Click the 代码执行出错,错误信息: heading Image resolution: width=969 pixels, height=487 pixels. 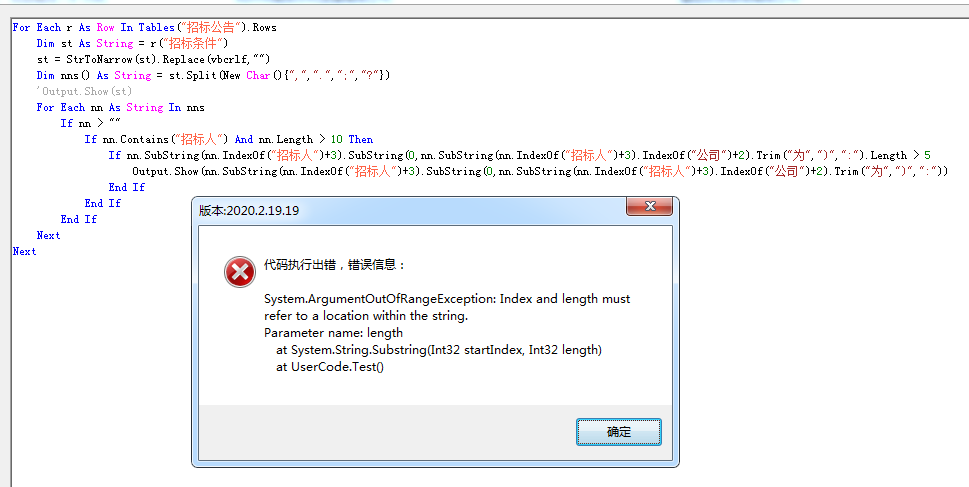click(x=334, y=265)
